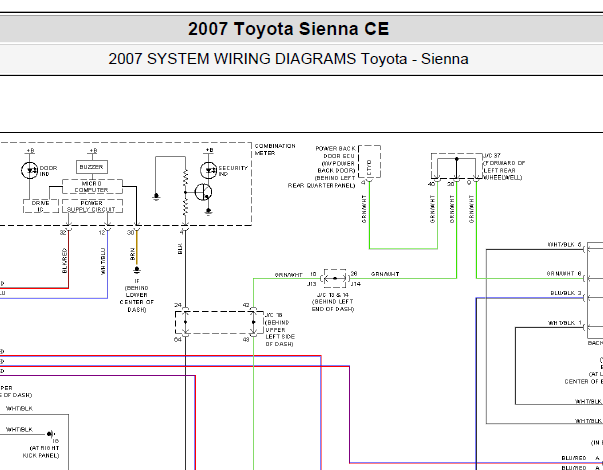Image resolution: width=603 pixels, height=470 pixels.
Task: Select the J/C 37 junction connector box
Action: [x=456, y=166]
